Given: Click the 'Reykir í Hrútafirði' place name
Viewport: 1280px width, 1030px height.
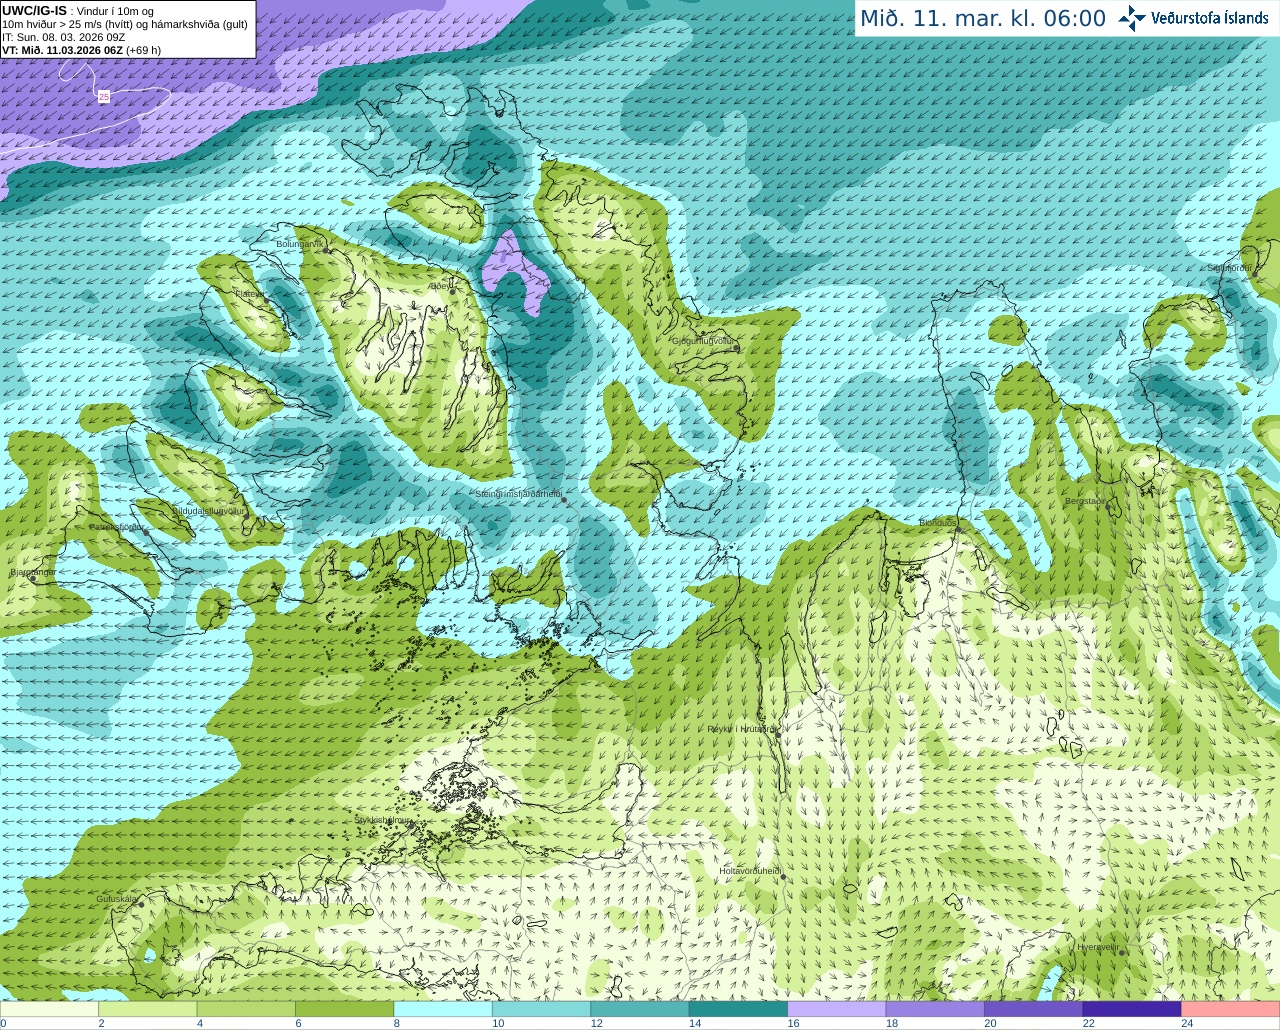Looking at the screenshot, I should coord(741,729).
